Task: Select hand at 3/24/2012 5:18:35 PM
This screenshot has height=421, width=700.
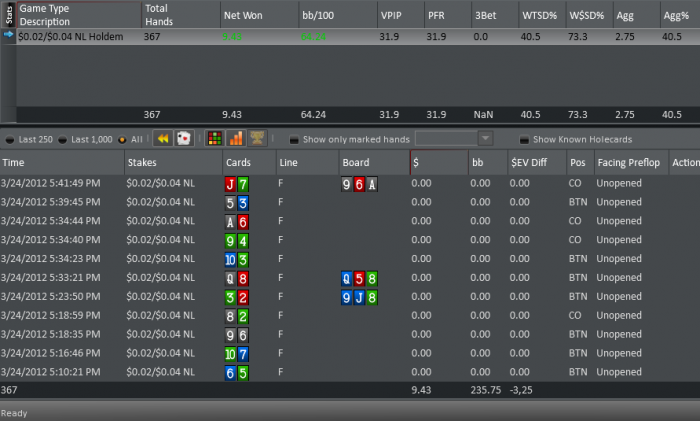Action: pos(350,334)
